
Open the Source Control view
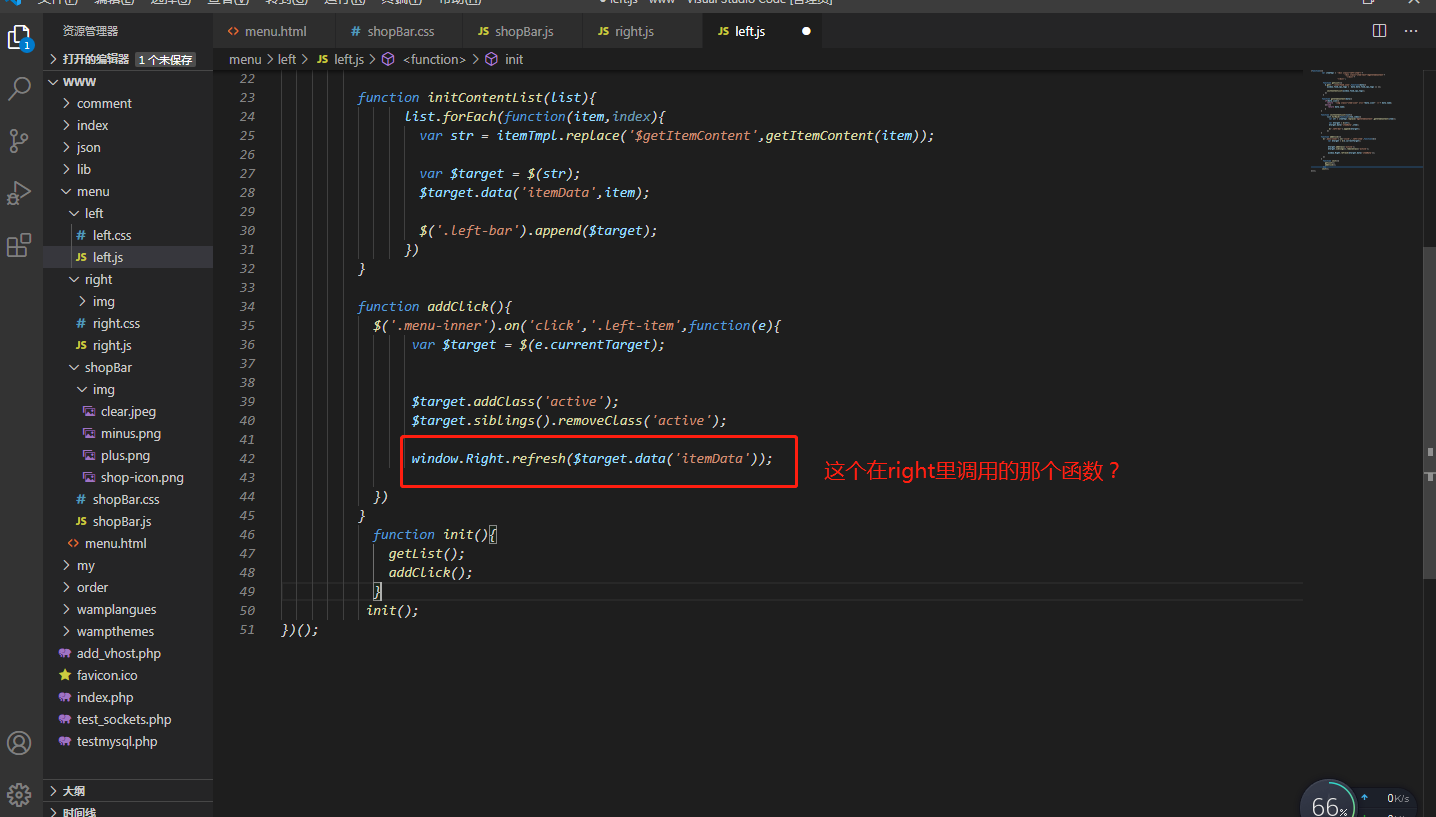point(19,141)
